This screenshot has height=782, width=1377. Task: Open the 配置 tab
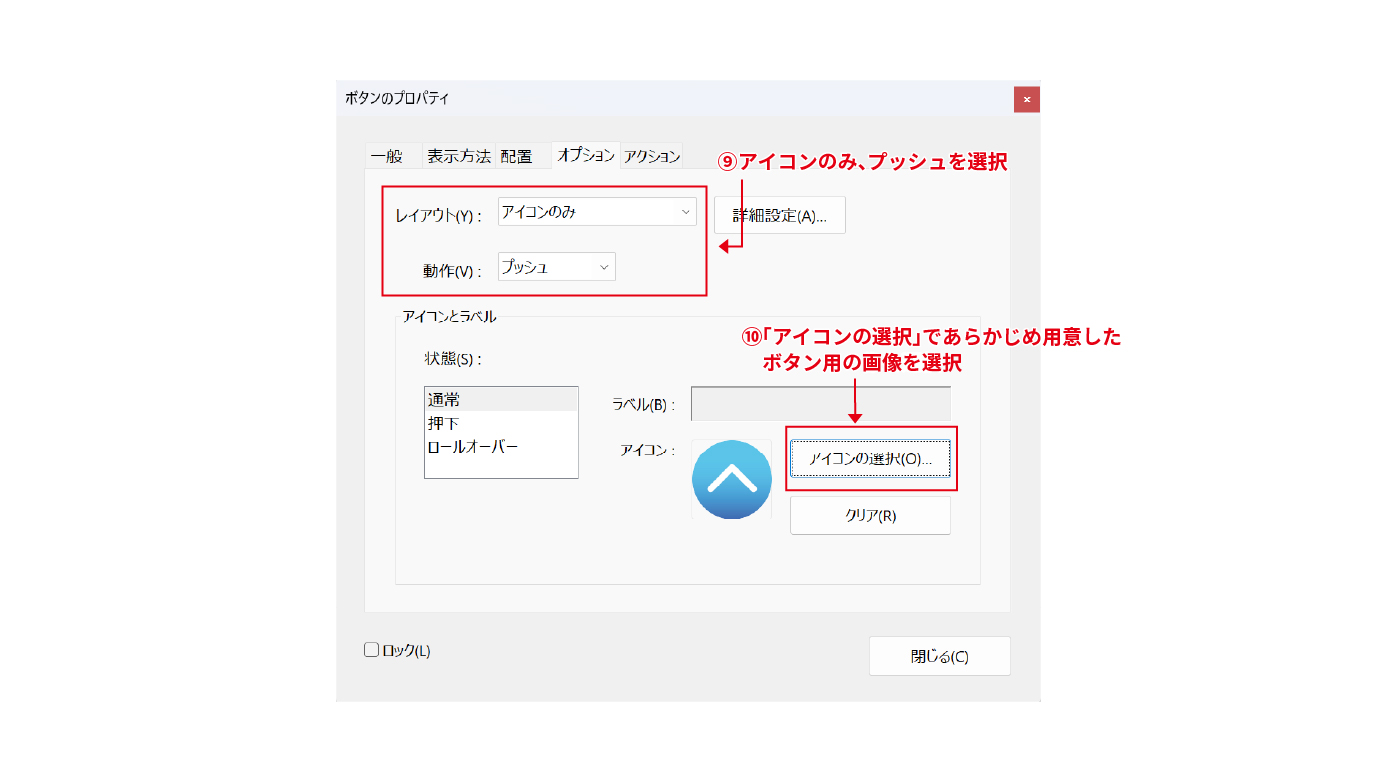tap(516, 156)
